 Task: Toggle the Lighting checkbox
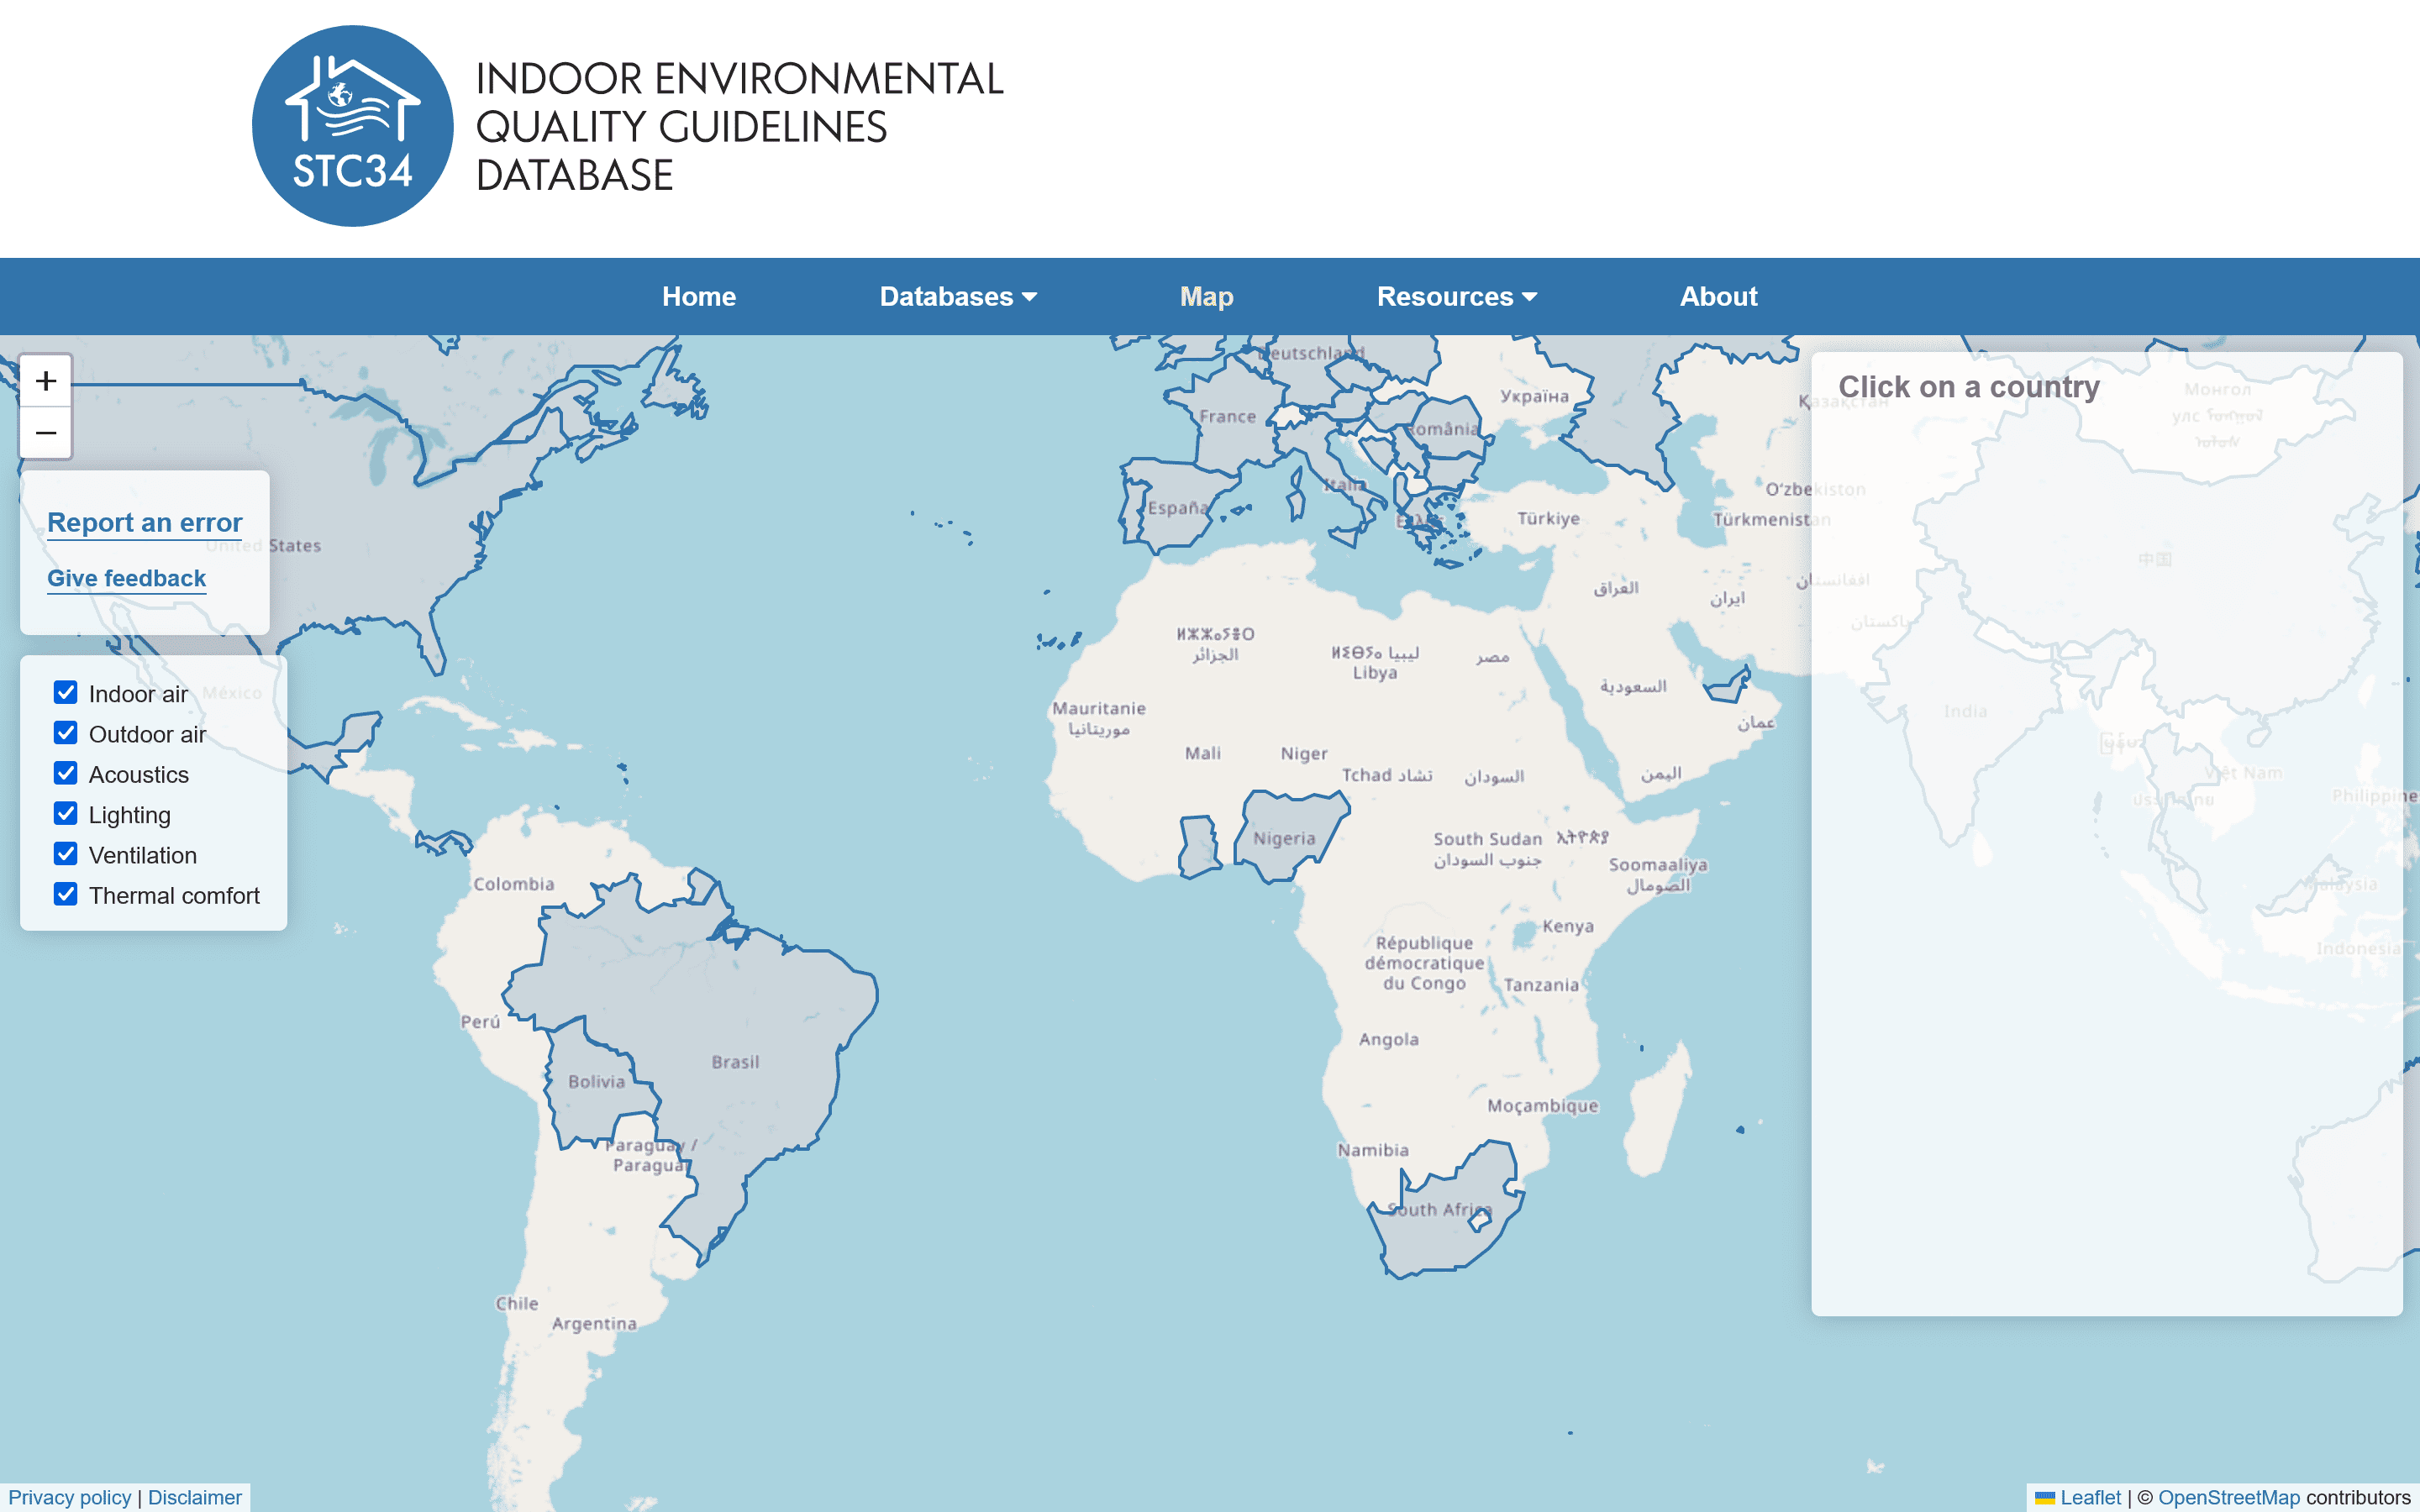click(x=66, y=814)
